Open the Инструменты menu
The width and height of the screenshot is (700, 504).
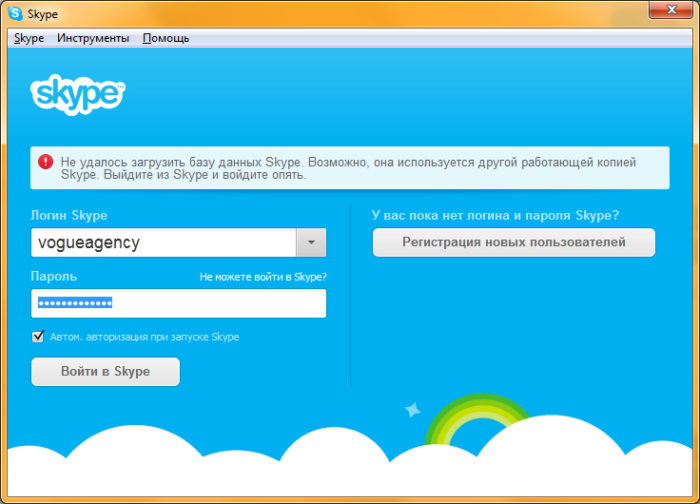(93, 38)
